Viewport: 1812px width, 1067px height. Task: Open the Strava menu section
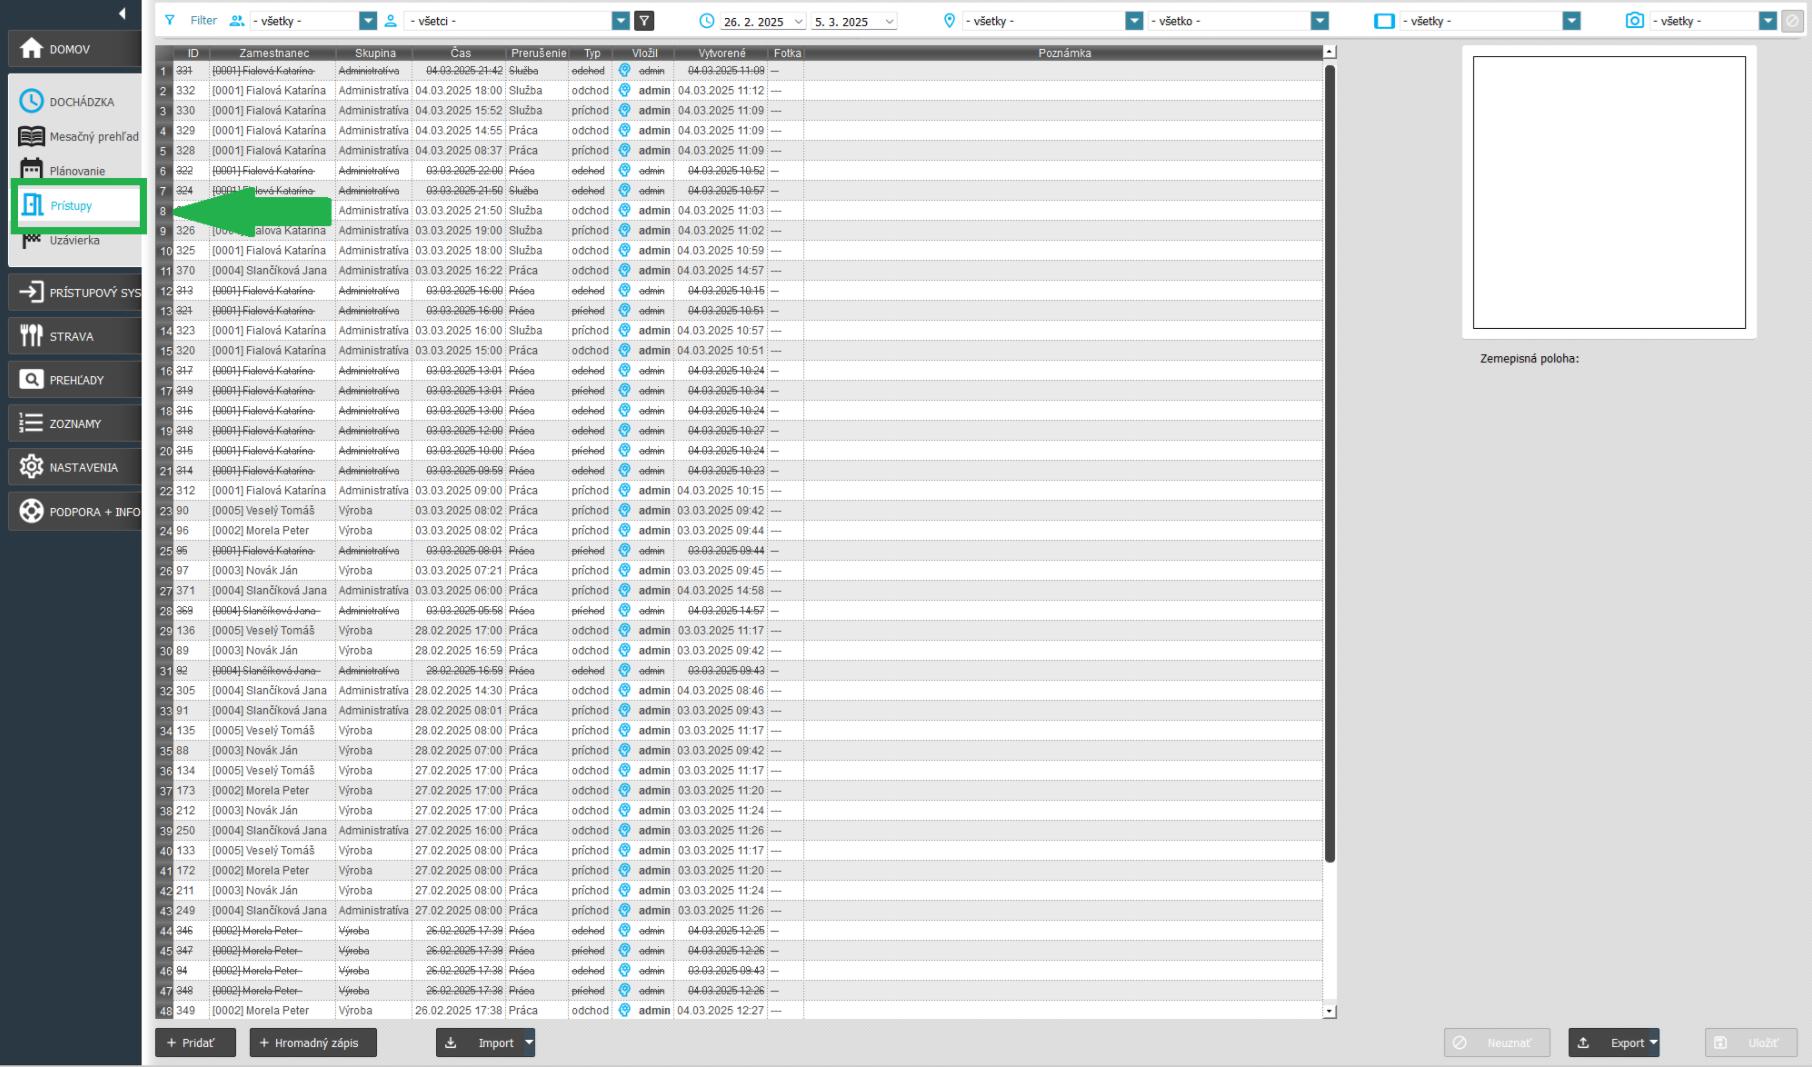click(x=72, y=336)
